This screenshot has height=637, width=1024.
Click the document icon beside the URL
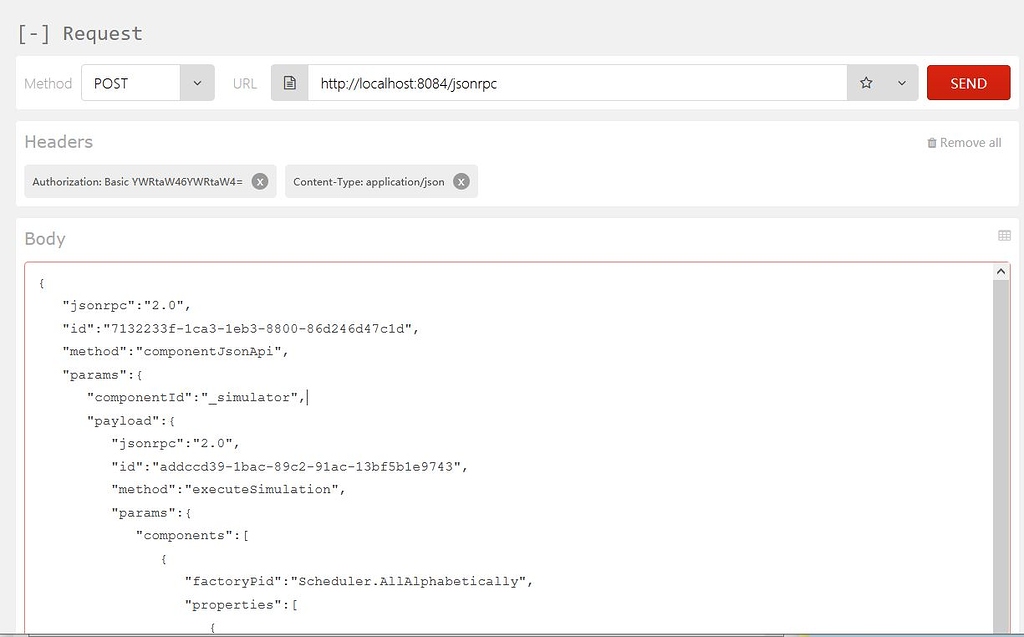(x=289, y=83)
